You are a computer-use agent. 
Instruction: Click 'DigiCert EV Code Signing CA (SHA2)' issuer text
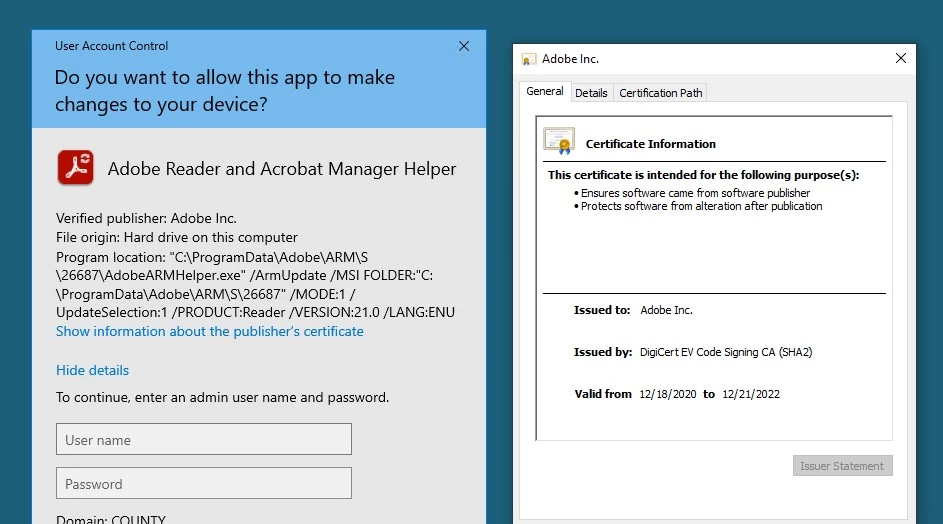point(726,352)
